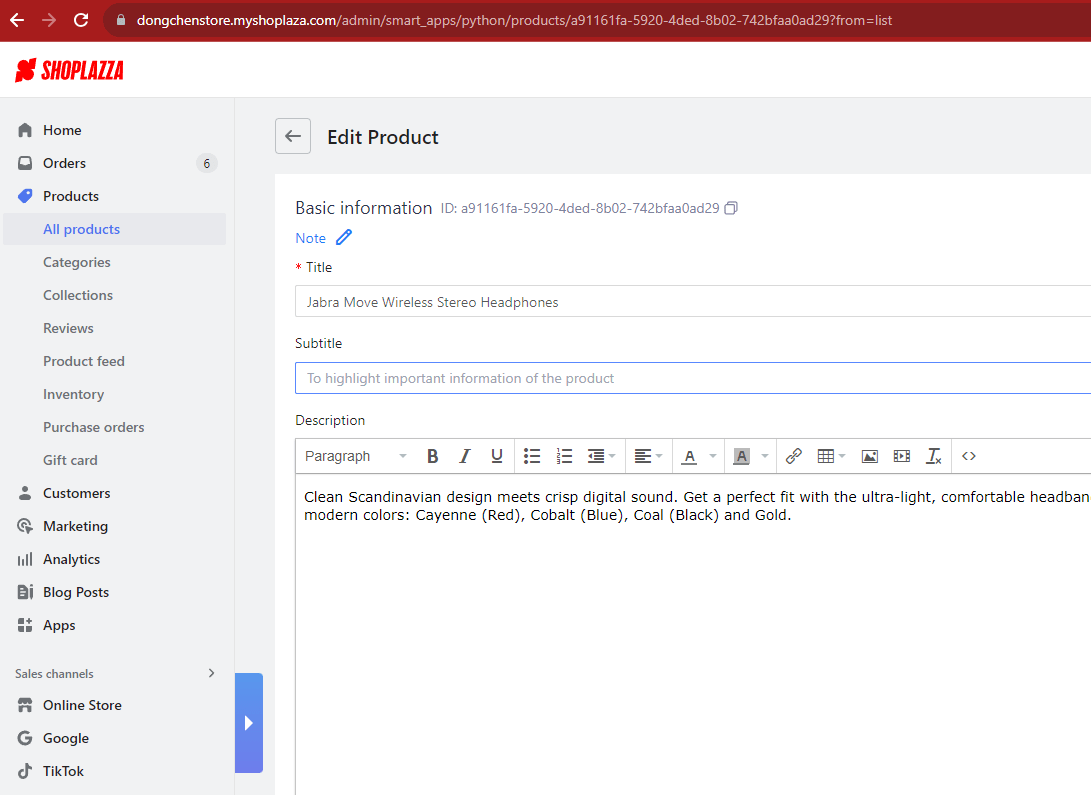The width and height of the screenshot is (1091, 795).
Task: Open Purchase orders under Products
Action: pyautogui.click(x=93, y=427)
